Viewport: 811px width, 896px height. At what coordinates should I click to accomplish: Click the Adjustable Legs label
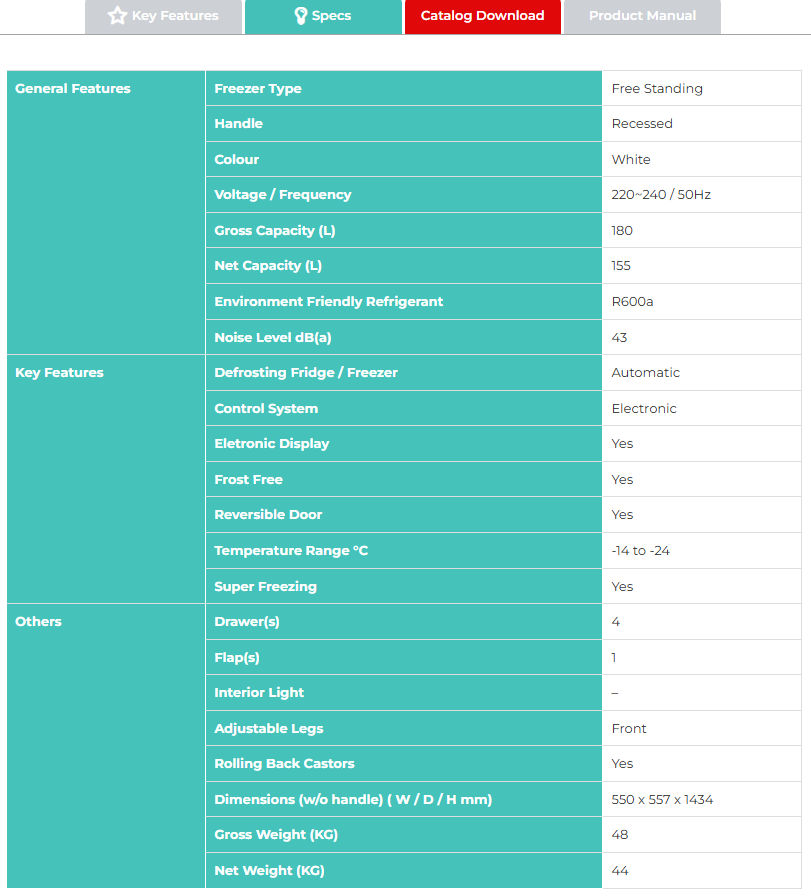pos(269,729)
